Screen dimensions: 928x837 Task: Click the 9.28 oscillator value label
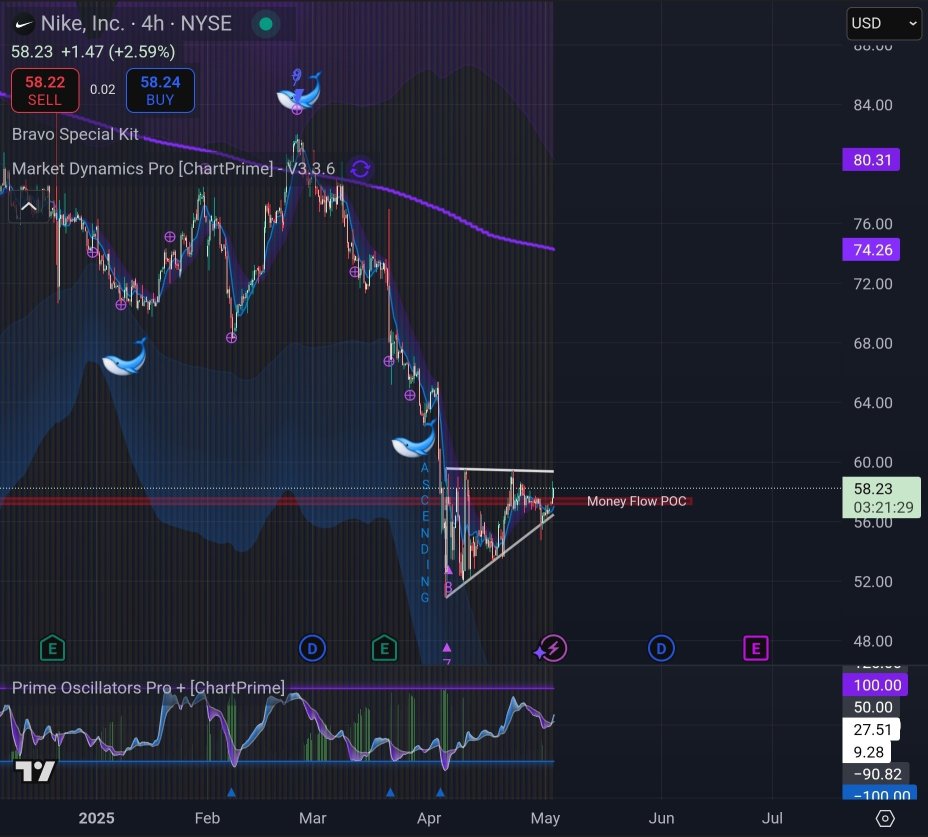(868, 752)
